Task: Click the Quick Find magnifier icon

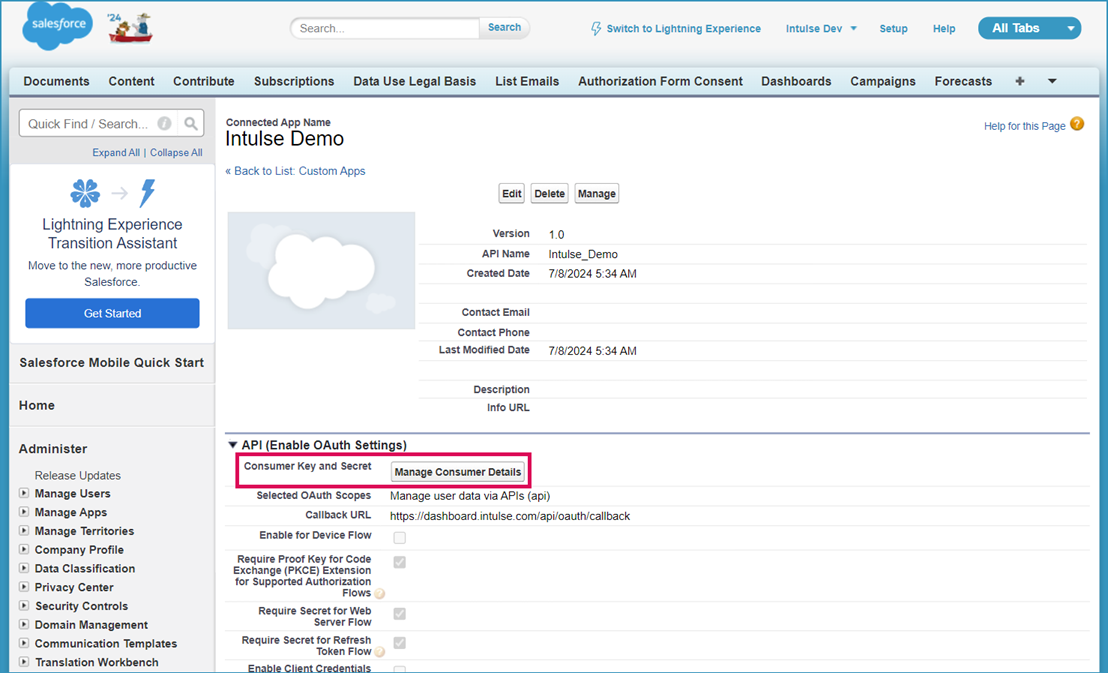Action: coord(191,124)
